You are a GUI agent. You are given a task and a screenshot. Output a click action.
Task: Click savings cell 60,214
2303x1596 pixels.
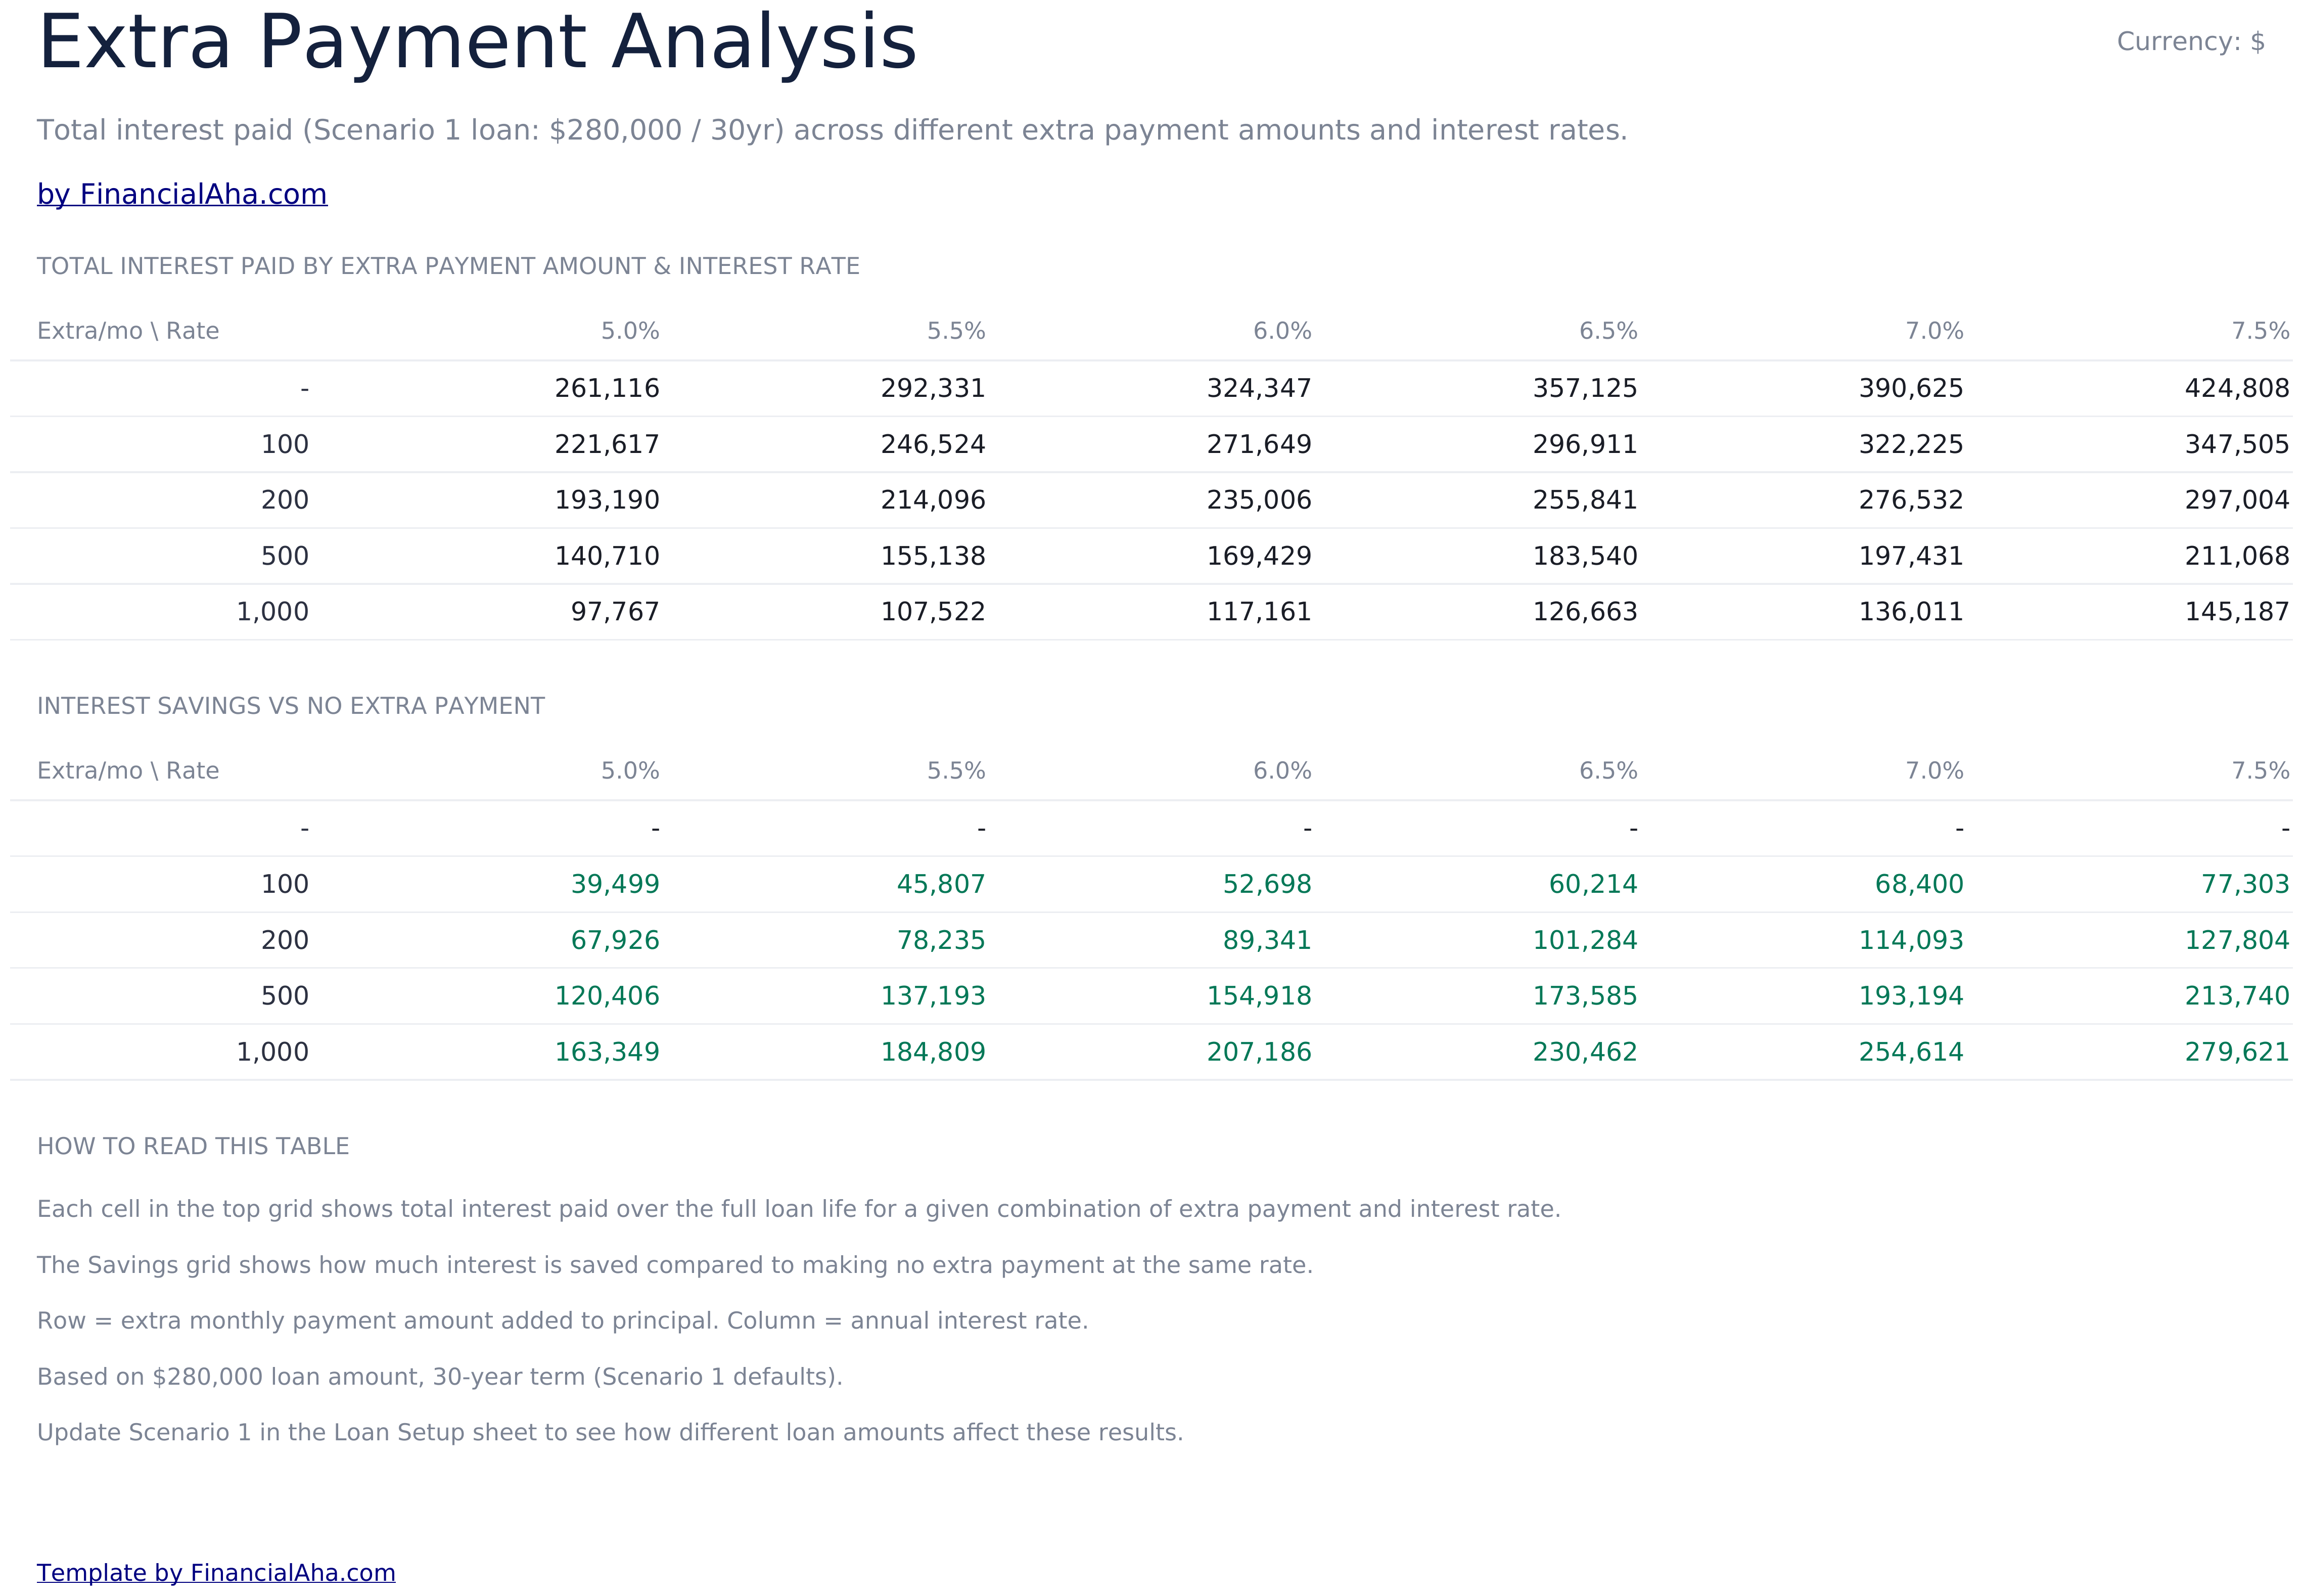(1593, 884)
